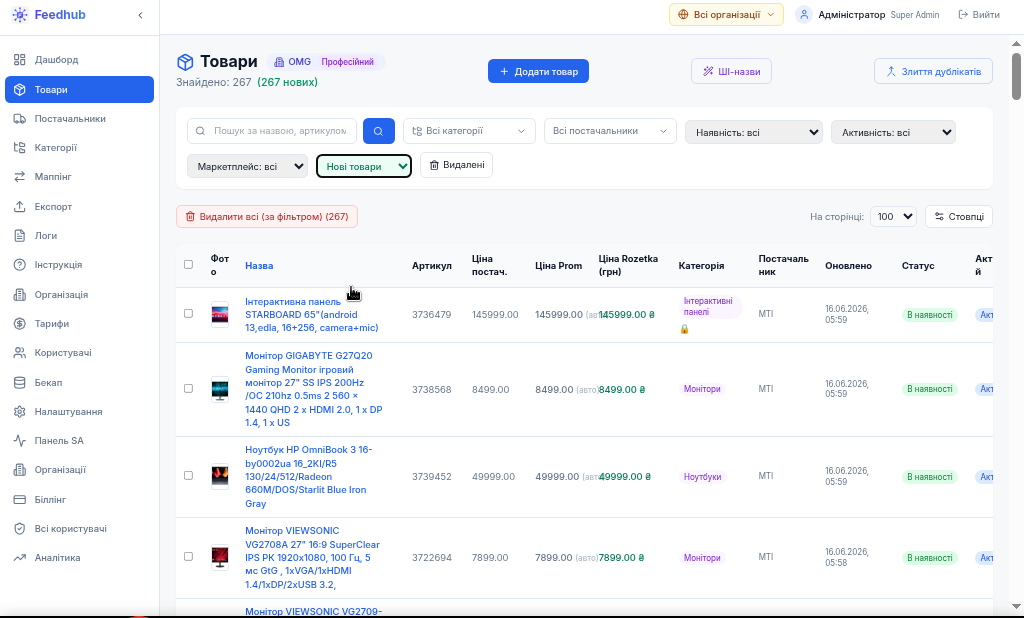
Task: Open Всі постачальники dropdown
Action: click(x=610, y=131)
